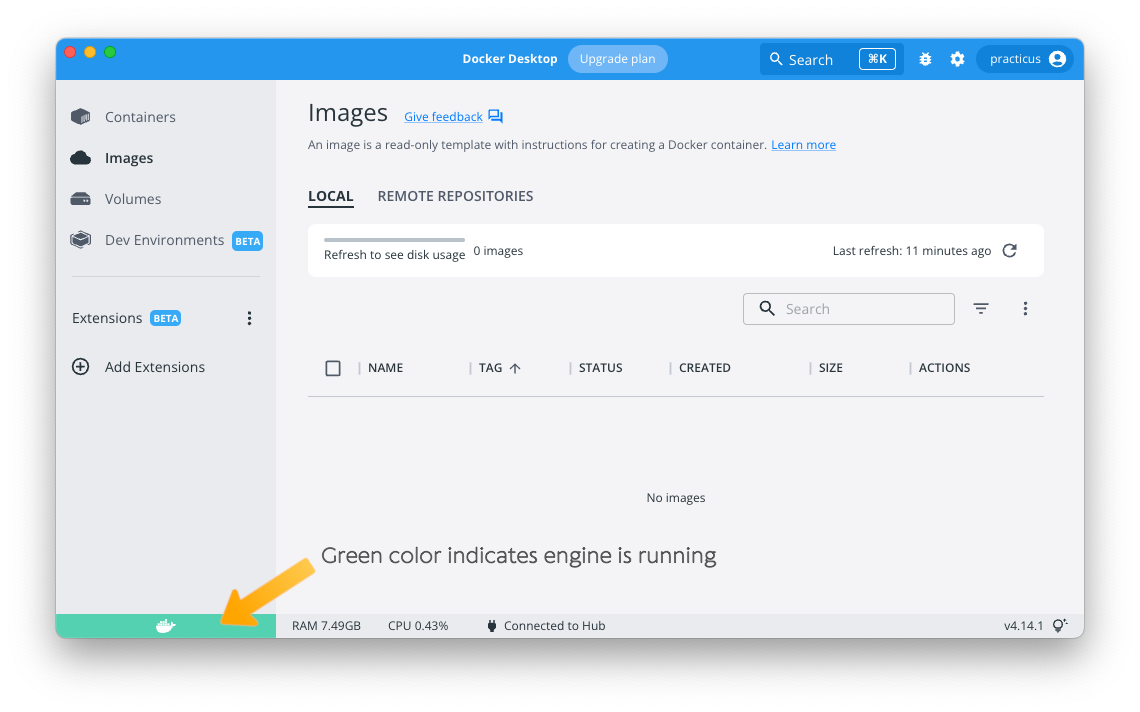This screenshot has height=712, width=1140.
Task: Toggle the select-all images checkbox
Action: click(x=333, y=368)
